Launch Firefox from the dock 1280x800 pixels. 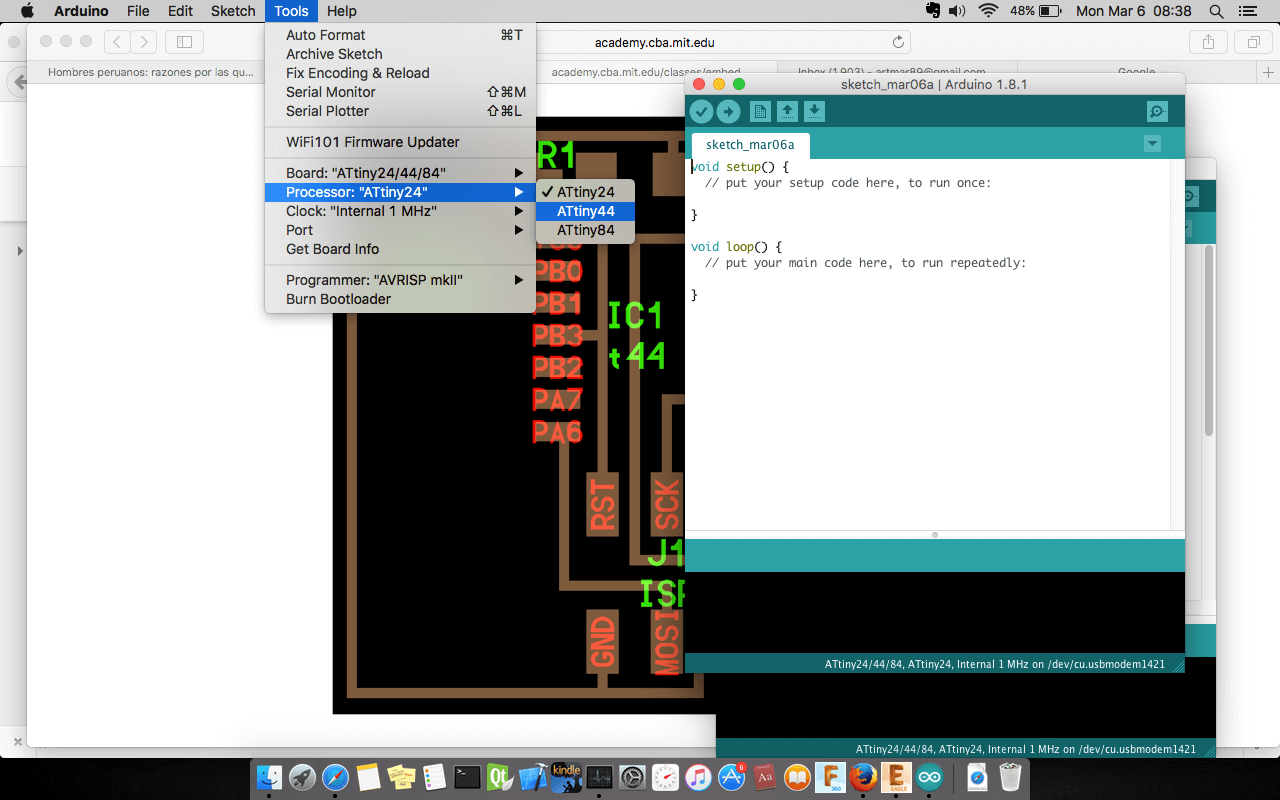[862, 776]
